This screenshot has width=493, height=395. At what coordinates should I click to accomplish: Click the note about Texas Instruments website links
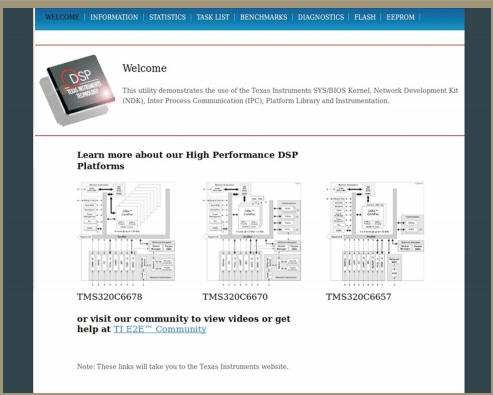(x=183, y=366)
